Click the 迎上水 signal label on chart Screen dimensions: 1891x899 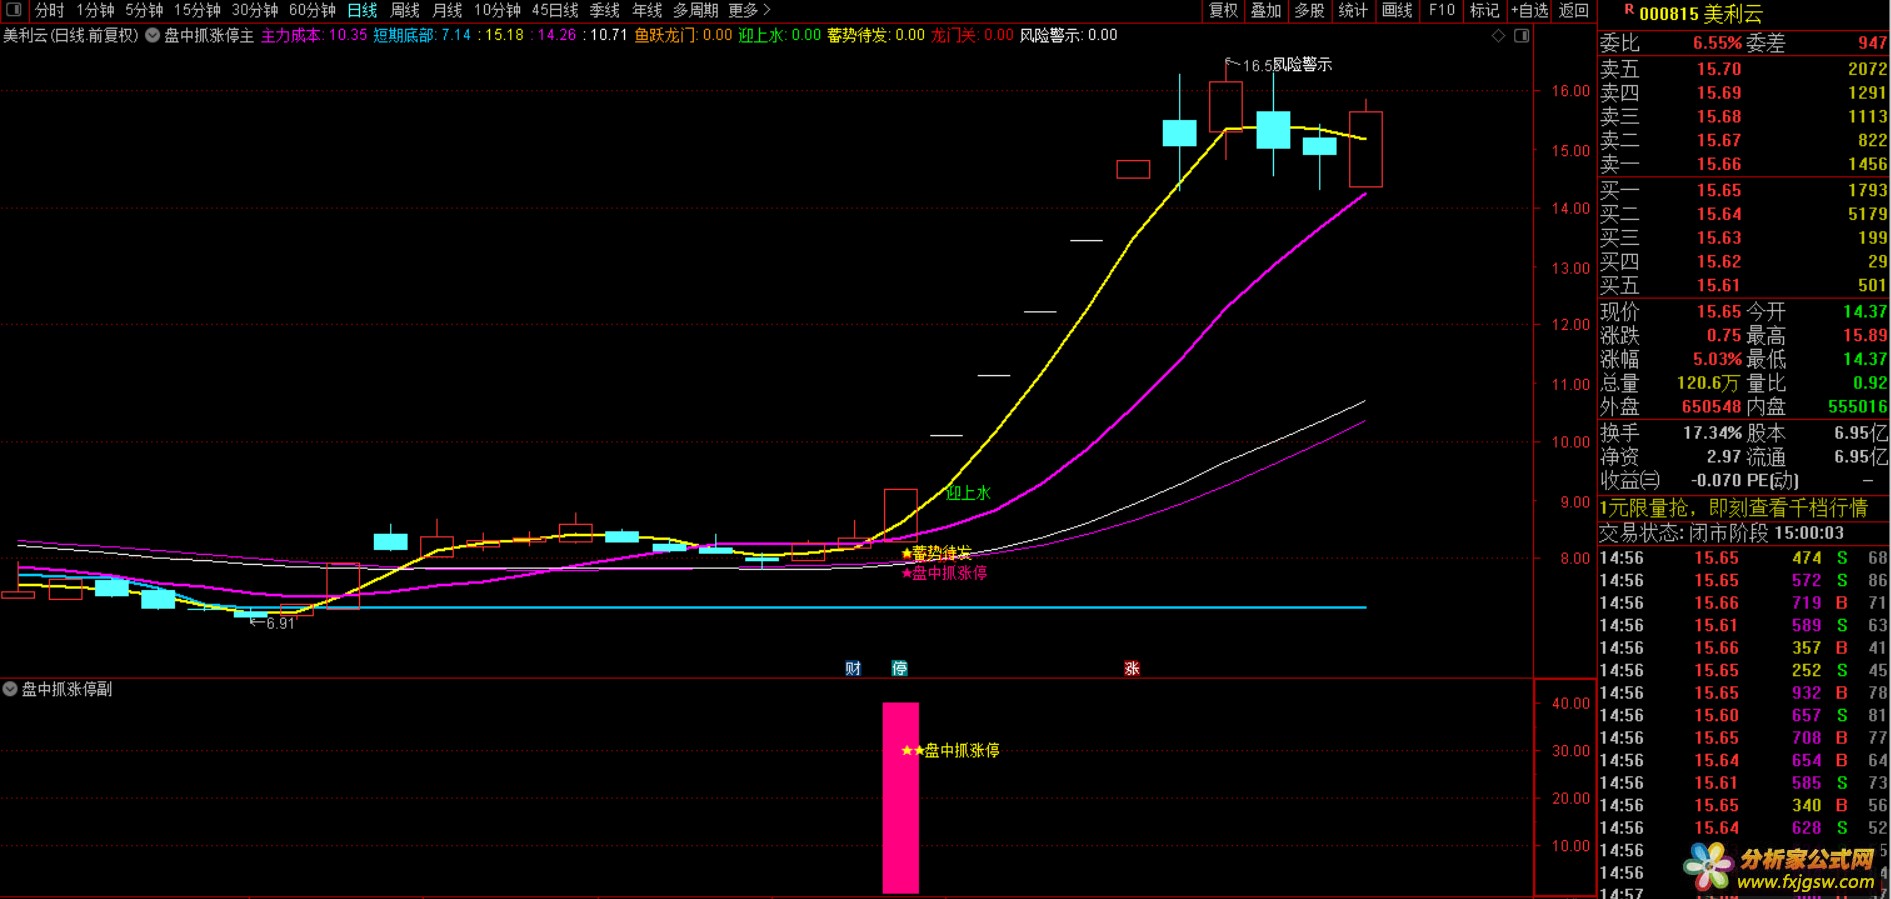point(968,492)
